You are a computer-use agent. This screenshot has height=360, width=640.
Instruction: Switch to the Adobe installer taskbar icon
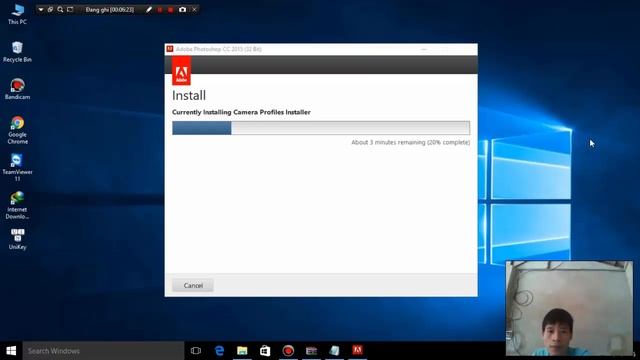point(357,351)
